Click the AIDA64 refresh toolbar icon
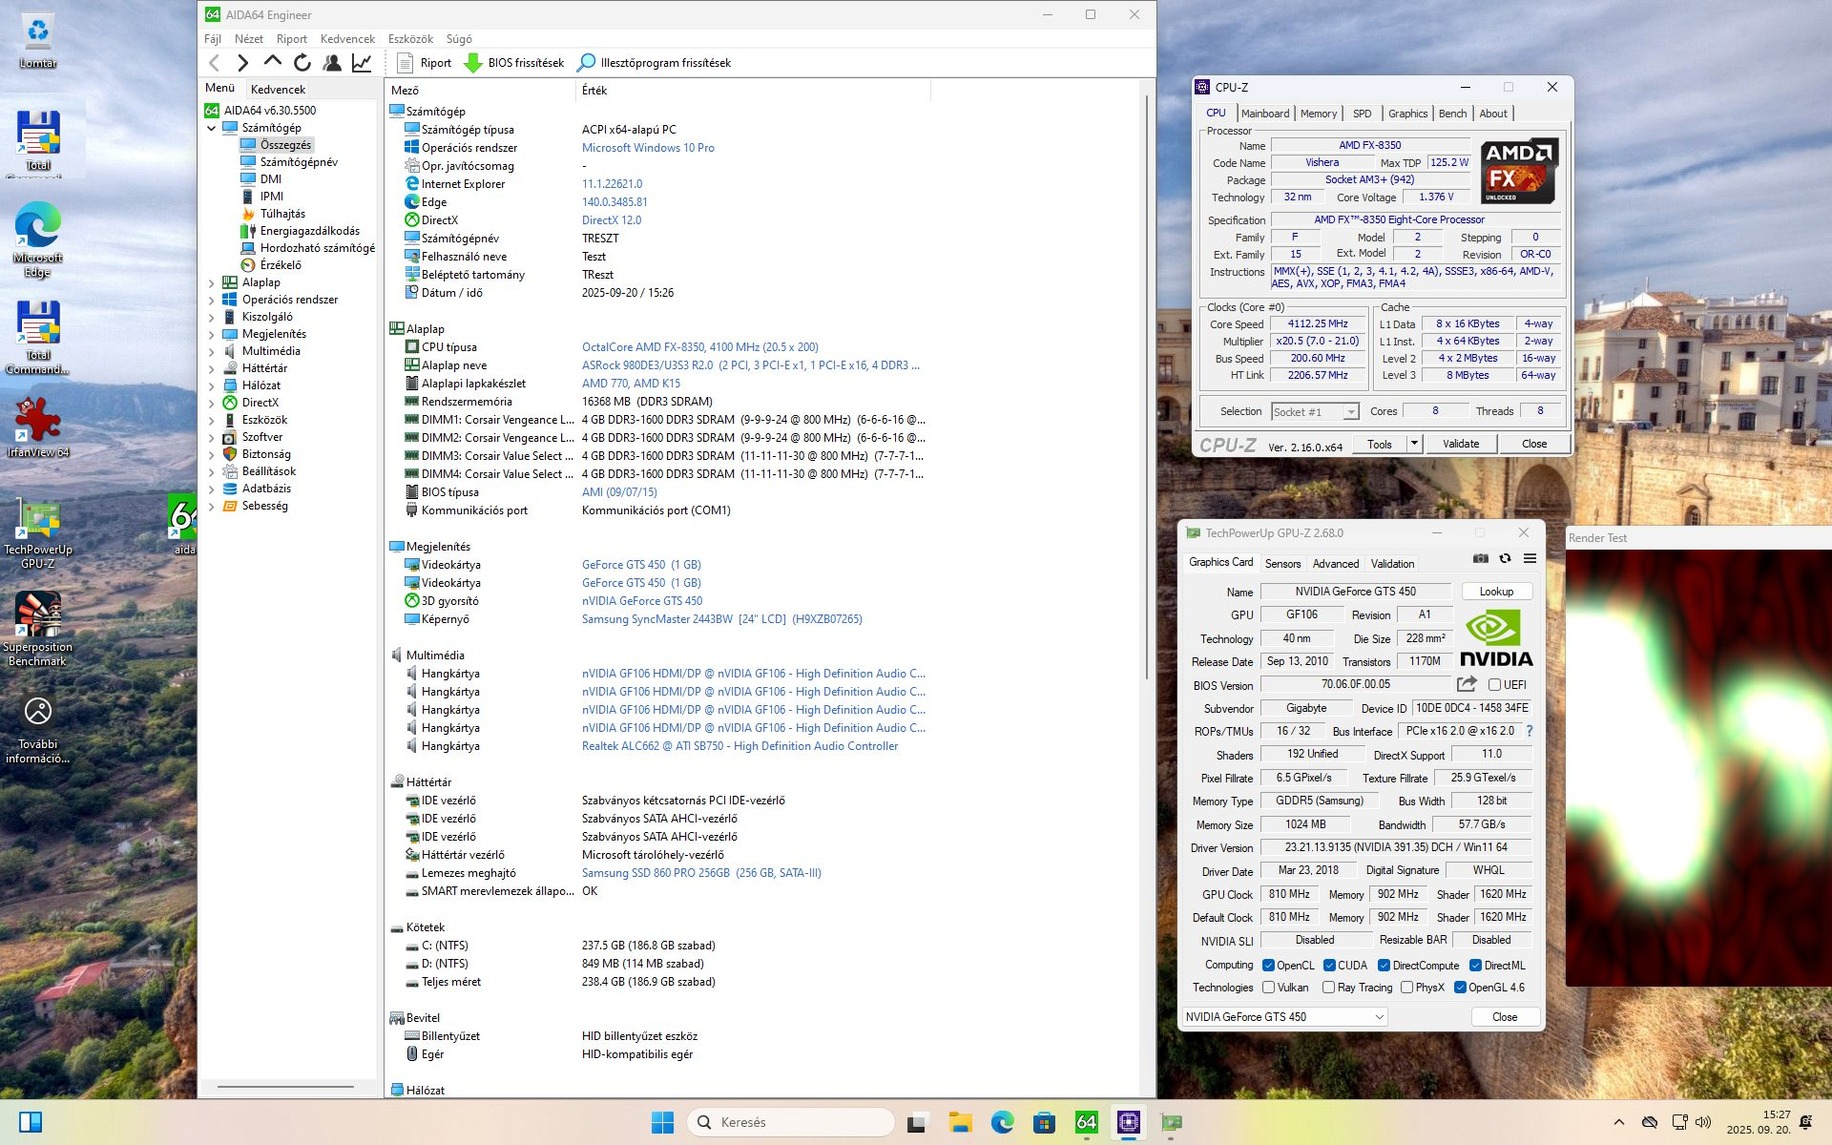This screenshot has width=1832, height=1145. coord(302,63)
